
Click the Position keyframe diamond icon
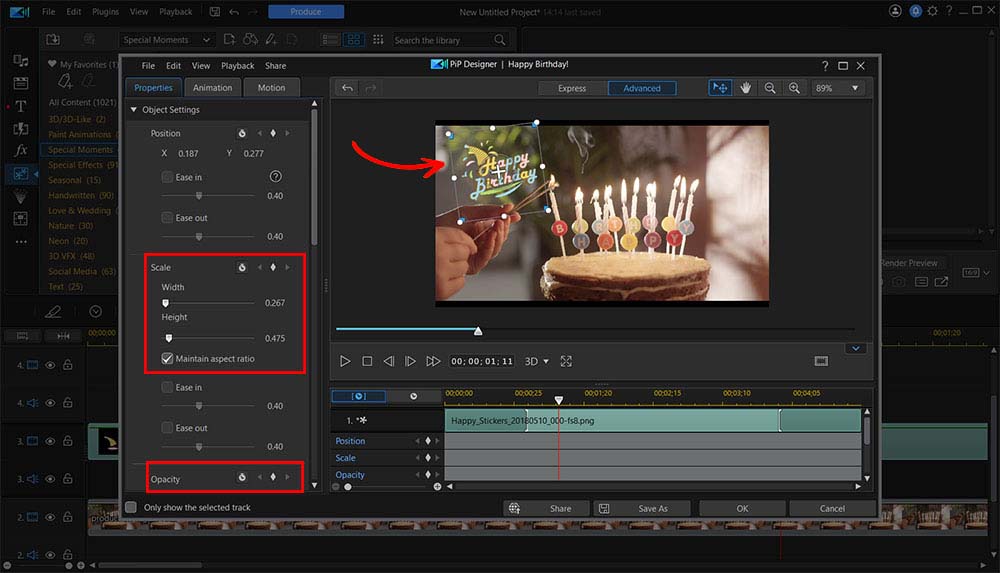[273, 133]
